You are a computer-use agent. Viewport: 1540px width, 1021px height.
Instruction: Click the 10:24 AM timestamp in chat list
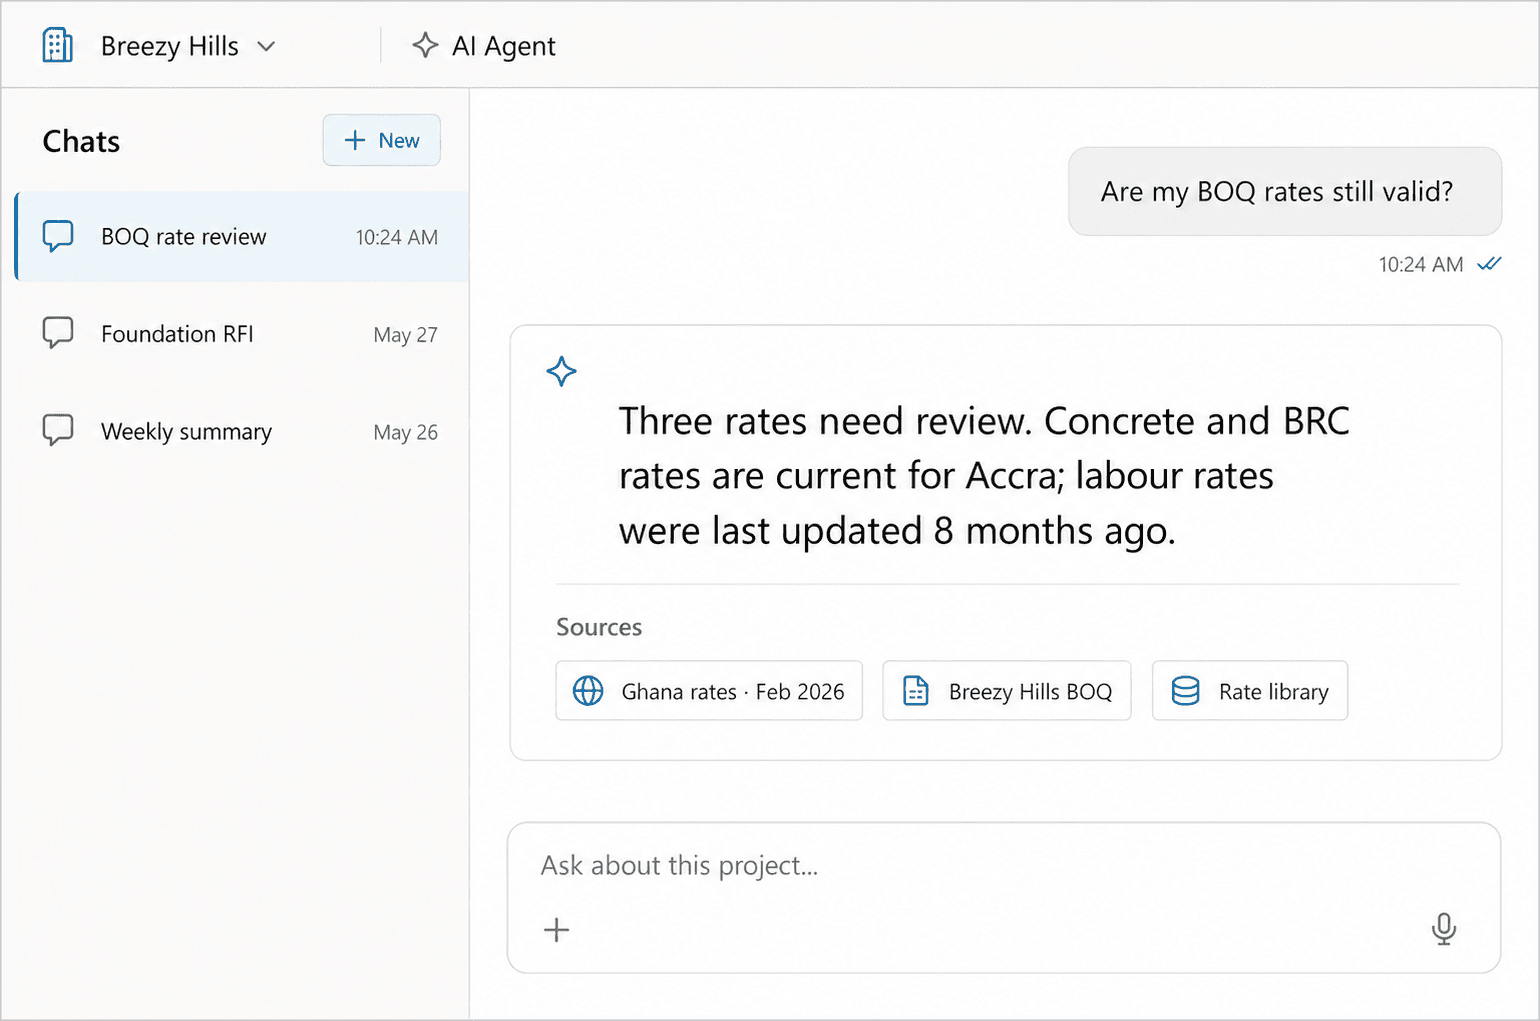pos(397,237)
